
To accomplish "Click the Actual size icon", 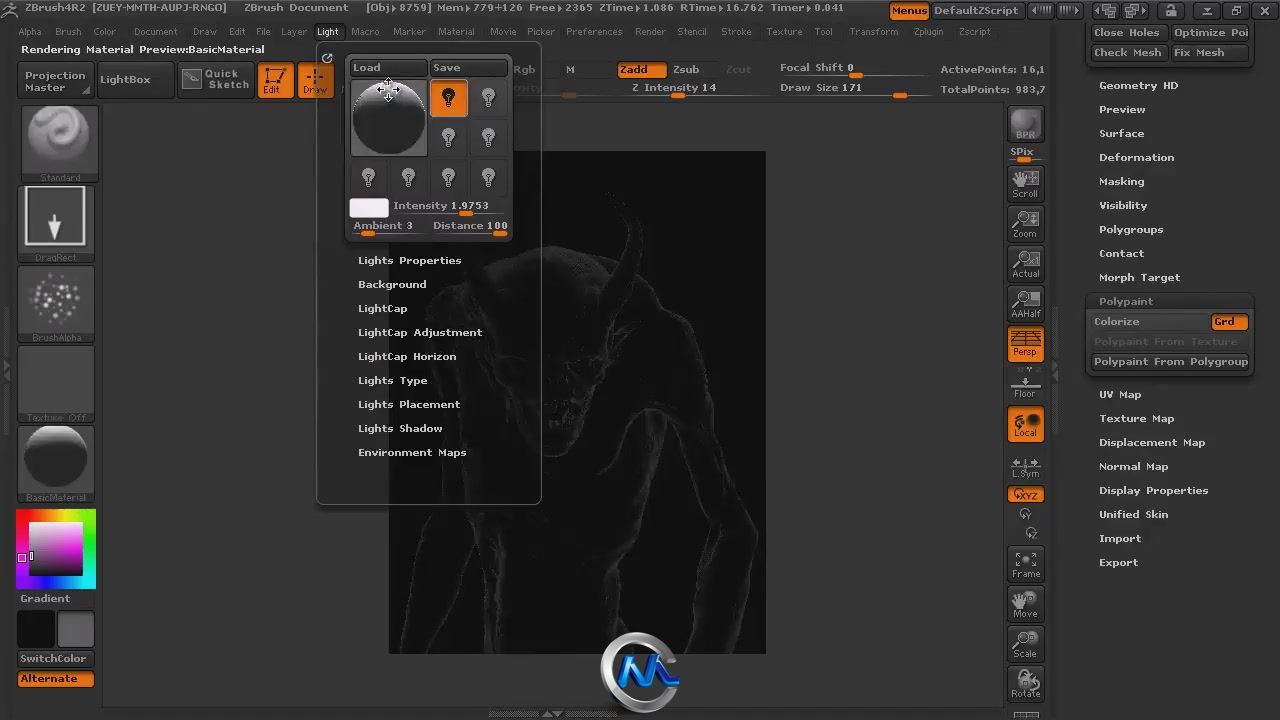I will click(x=1025, y=263).
